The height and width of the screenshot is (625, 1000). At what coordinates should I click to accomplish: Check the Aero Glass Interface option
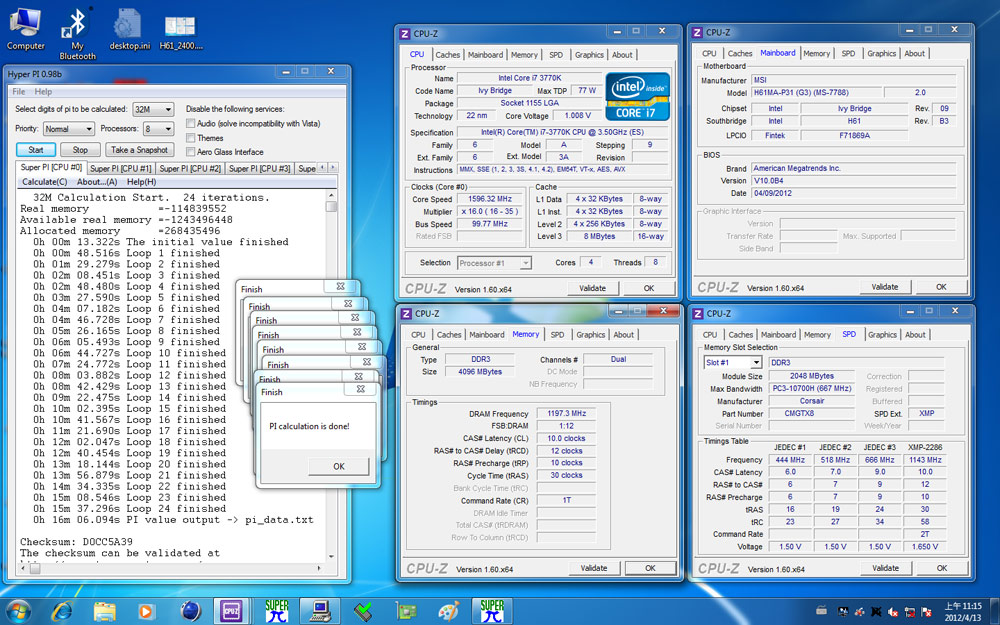191,152
